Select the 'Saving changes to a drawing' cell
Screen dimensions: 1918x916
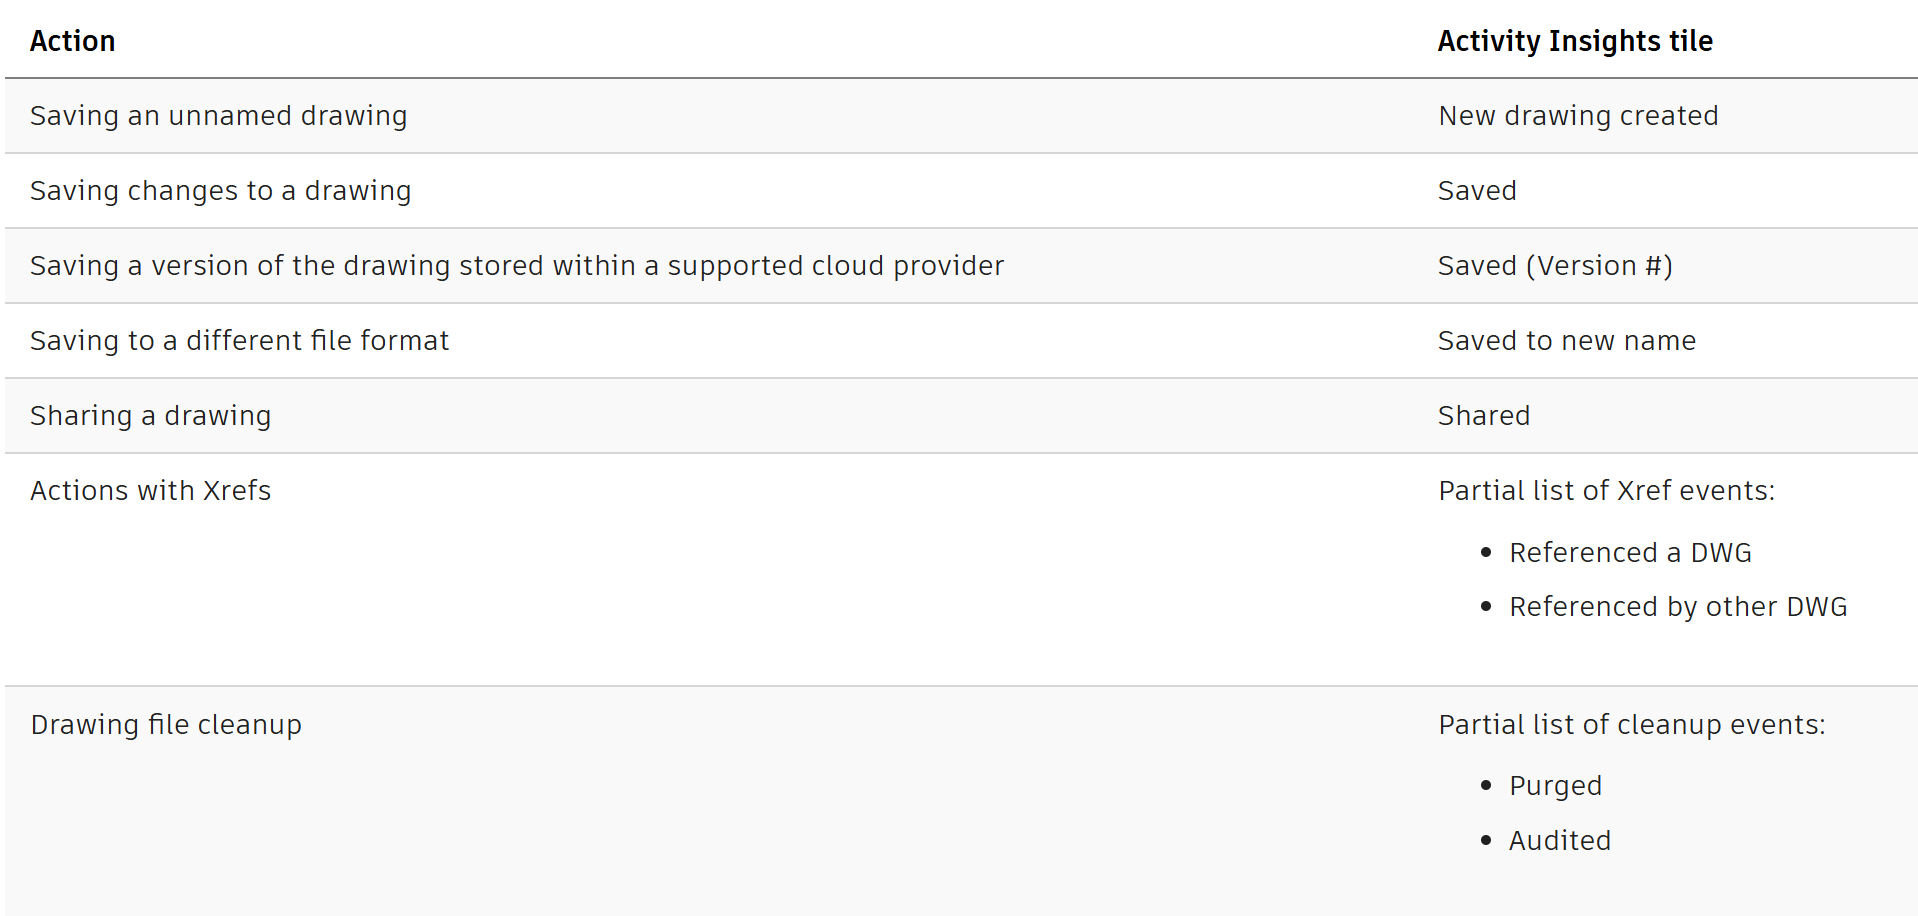220,191
